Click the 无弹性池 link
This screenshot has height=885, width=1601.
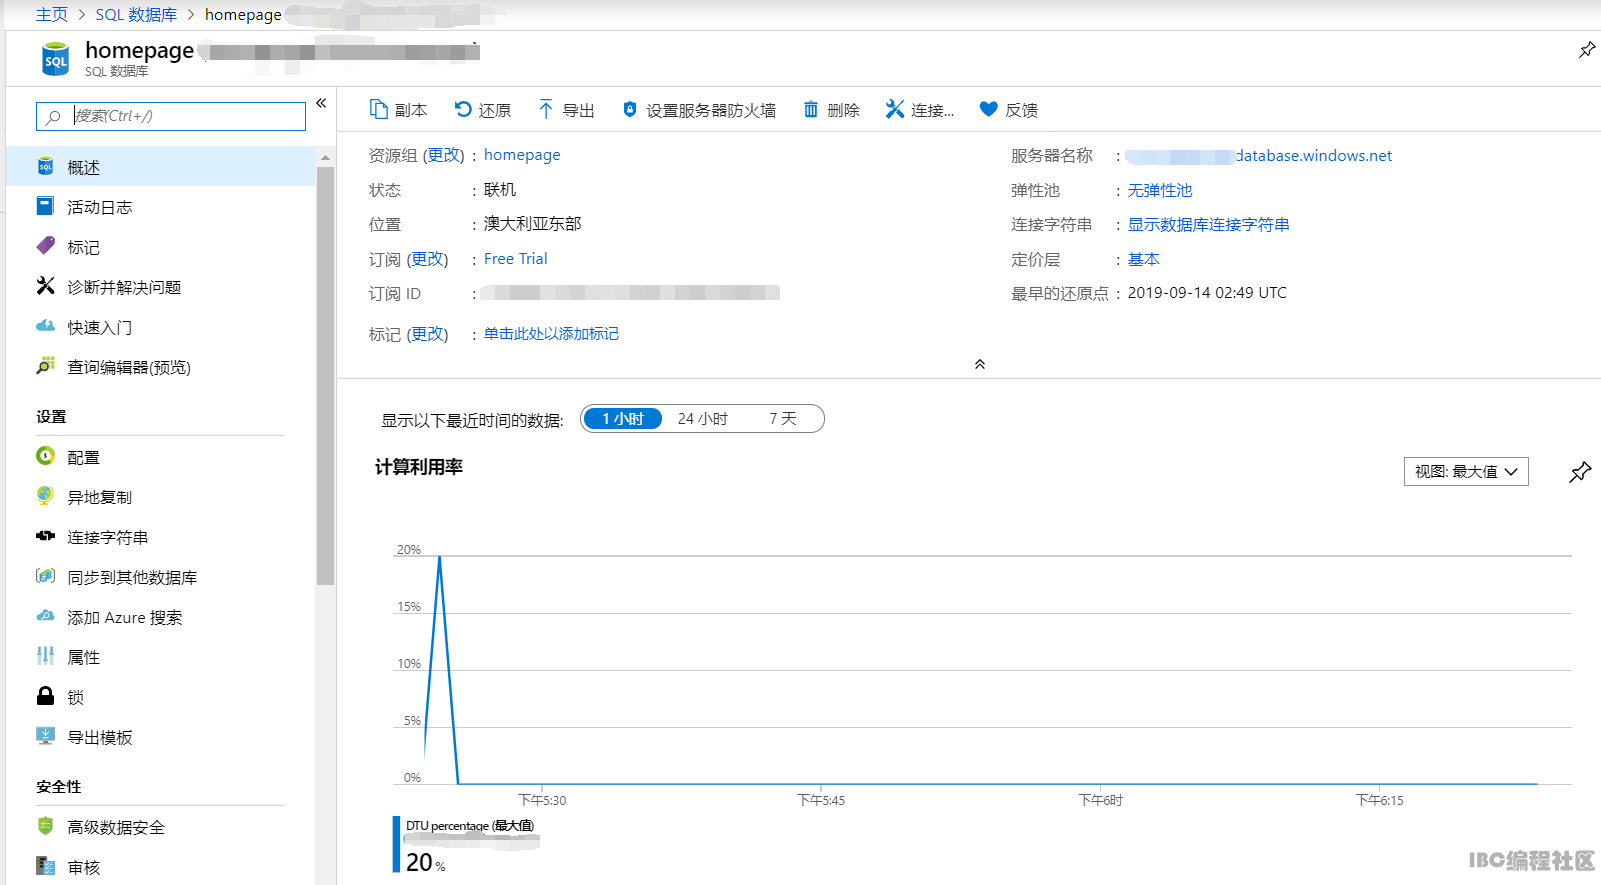pyautogui.click(x=1160, y=190)
